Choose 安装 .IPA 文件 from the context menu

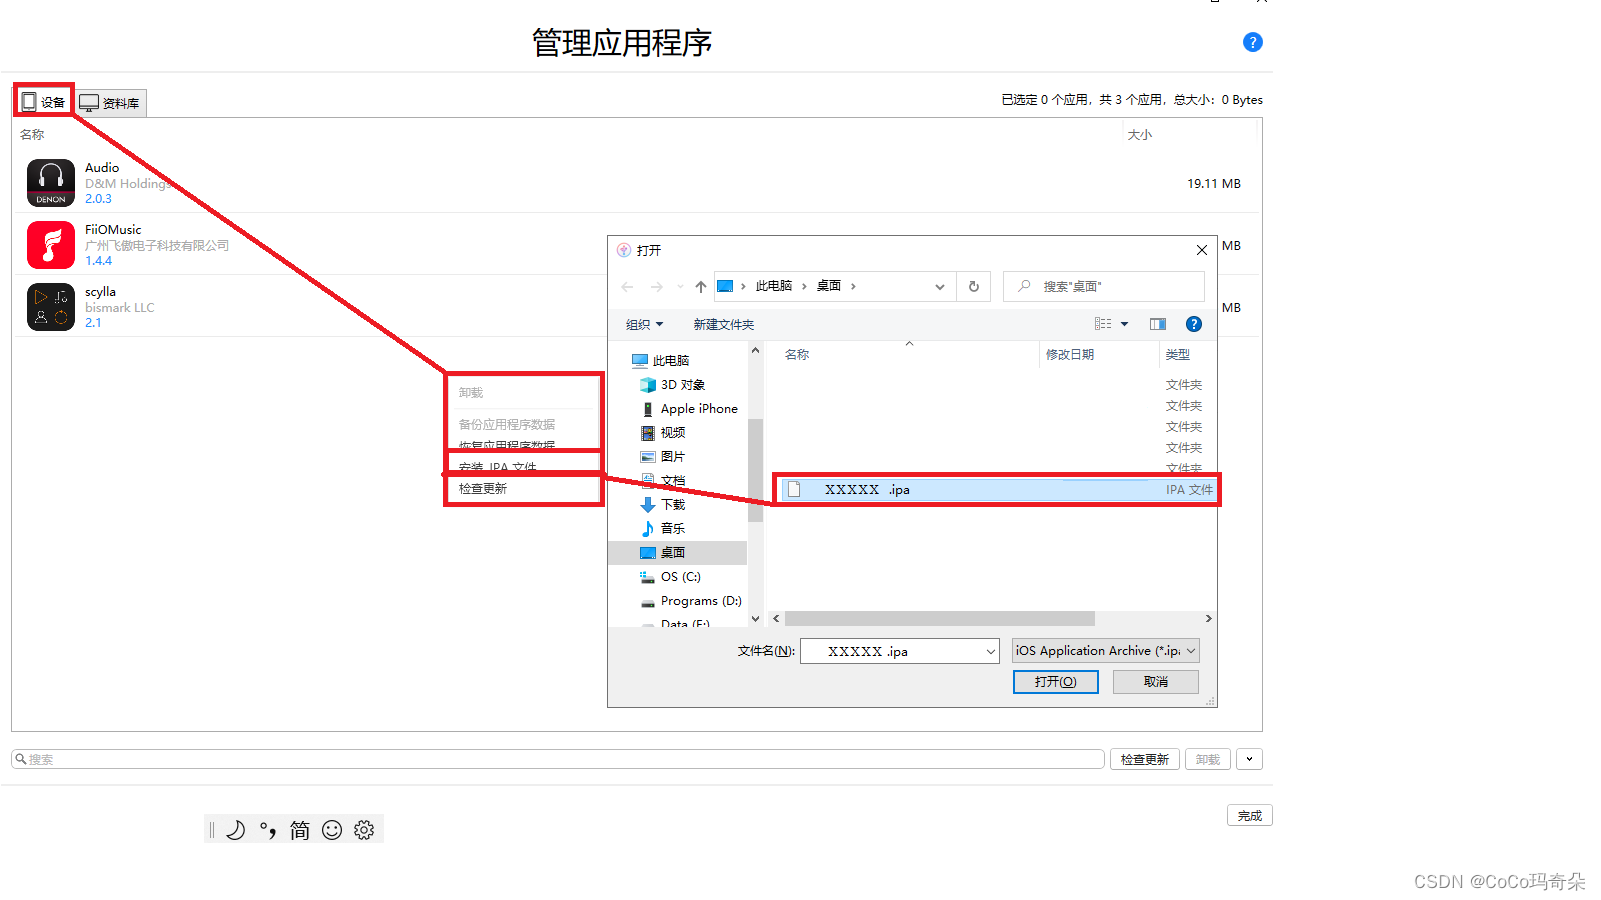(498, 467)
